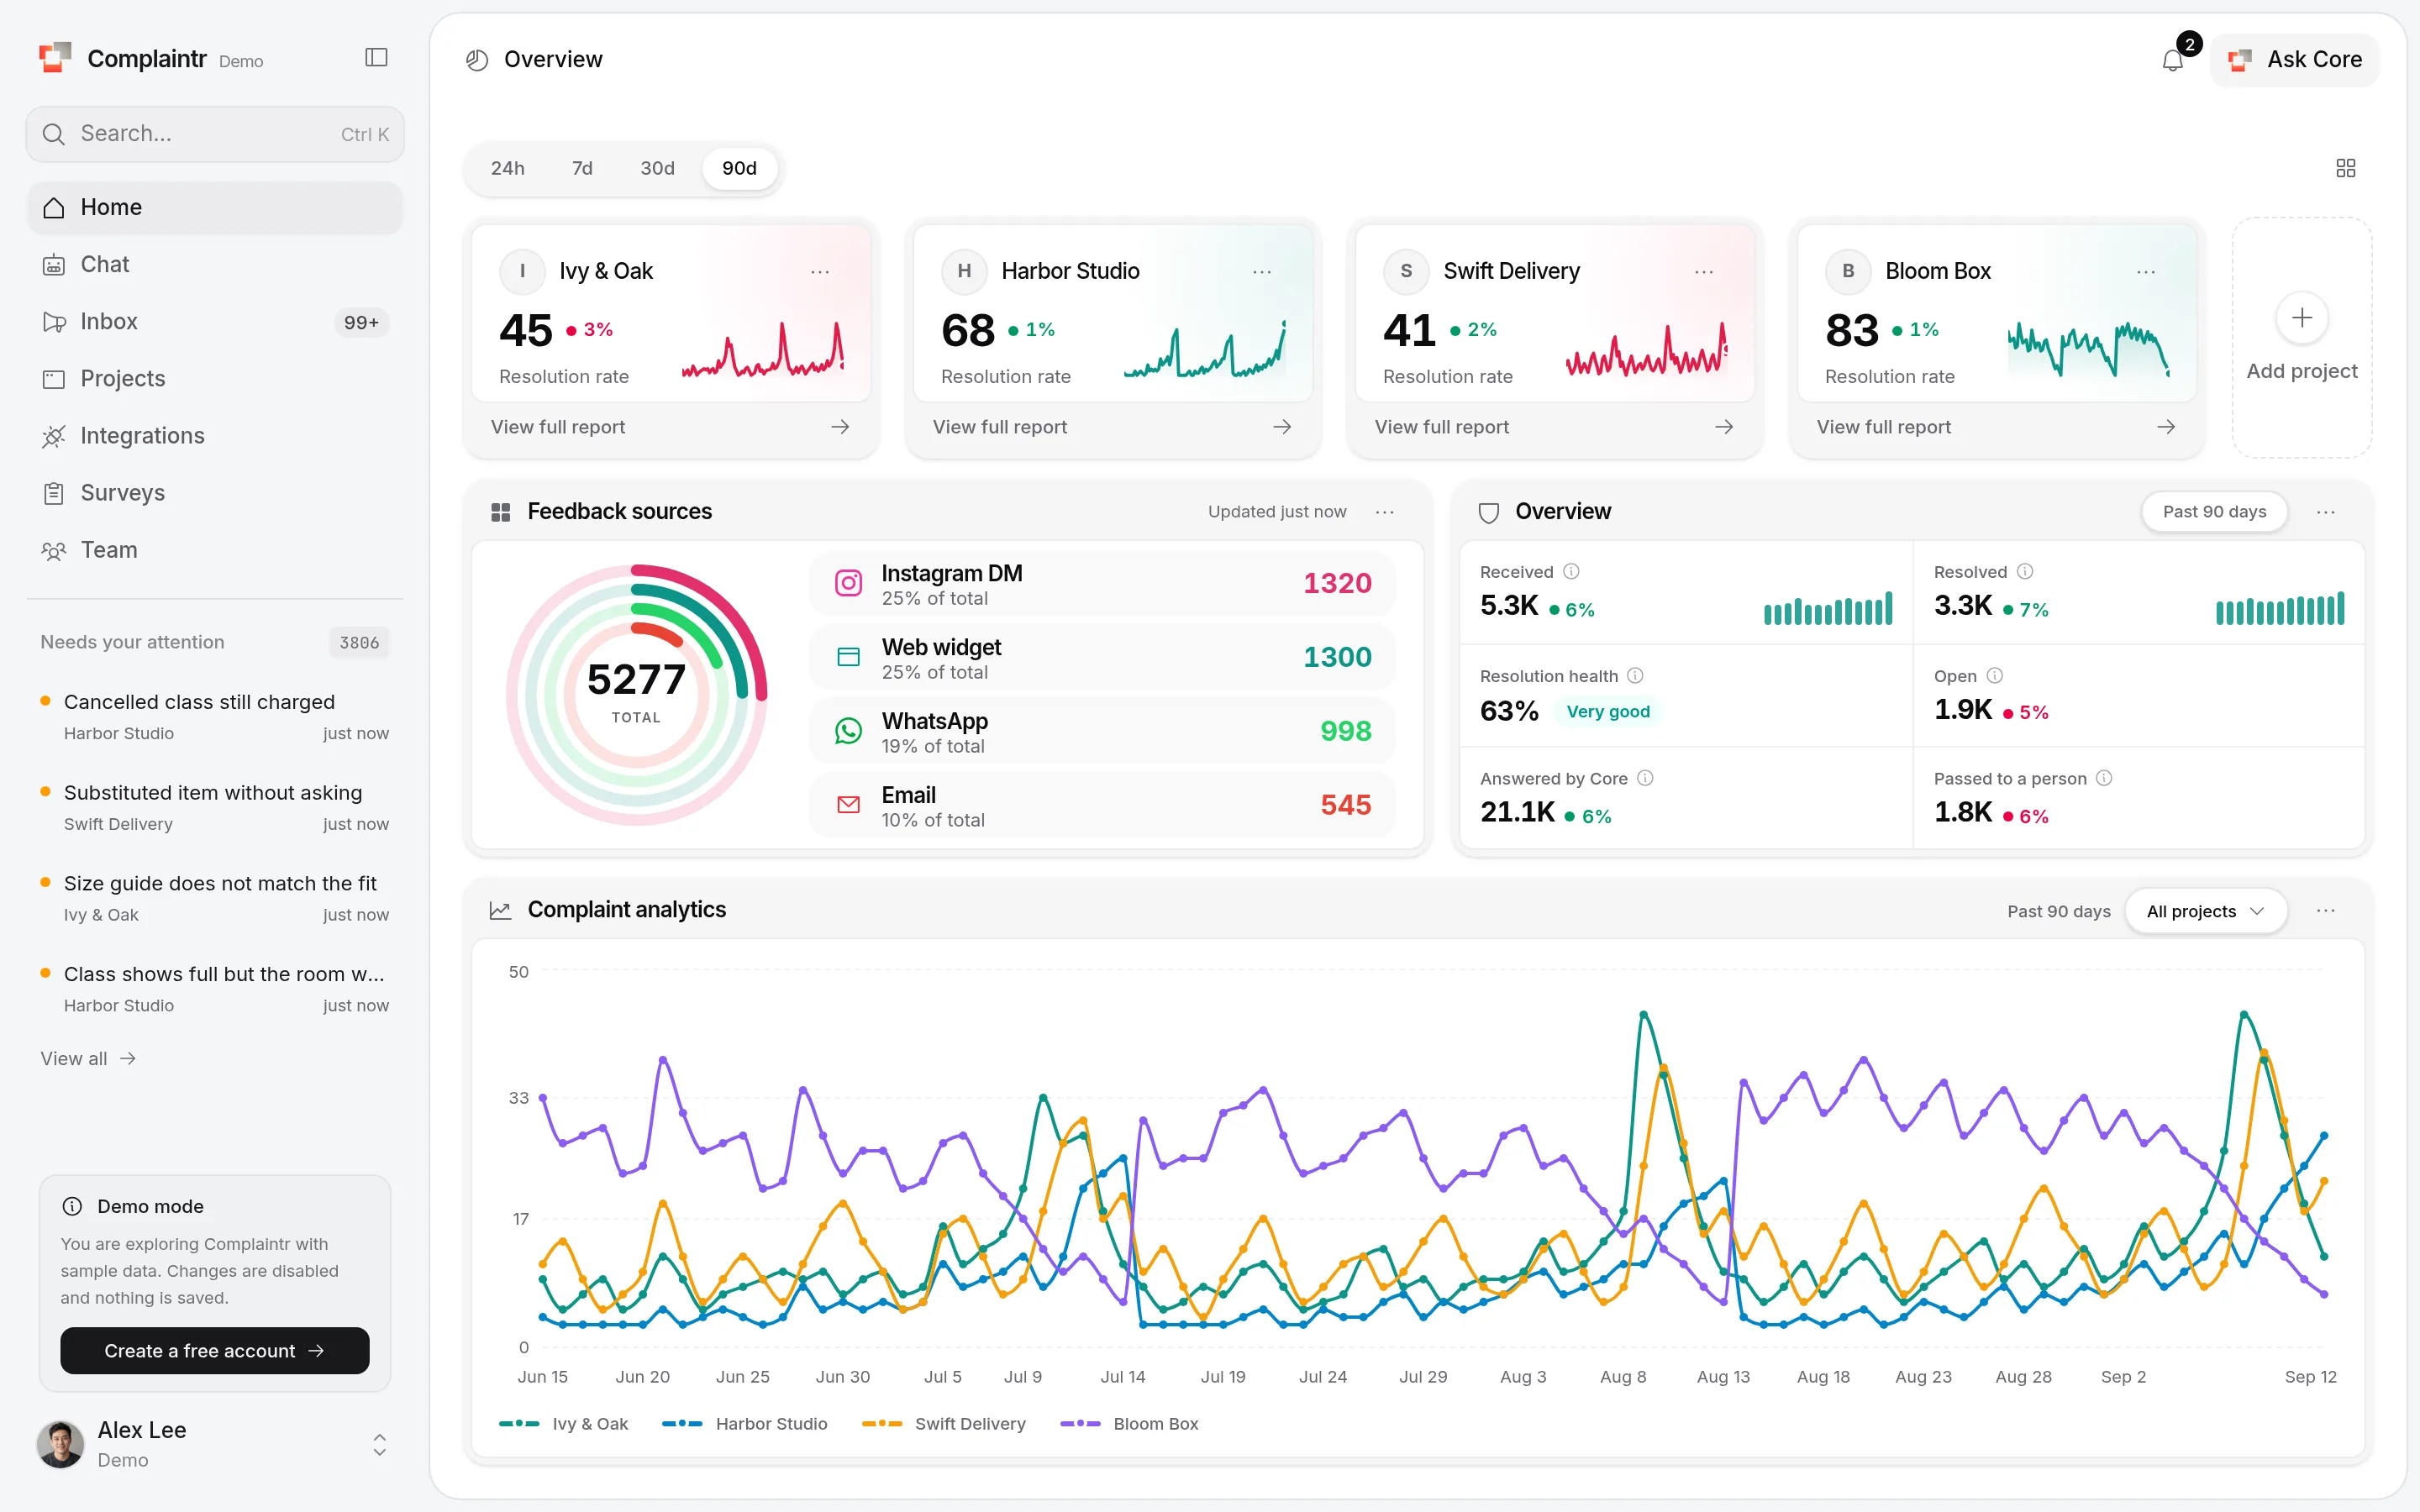Collapse the sidebar panel icon
This screenshot has width=2420, height=1512.
376,58
